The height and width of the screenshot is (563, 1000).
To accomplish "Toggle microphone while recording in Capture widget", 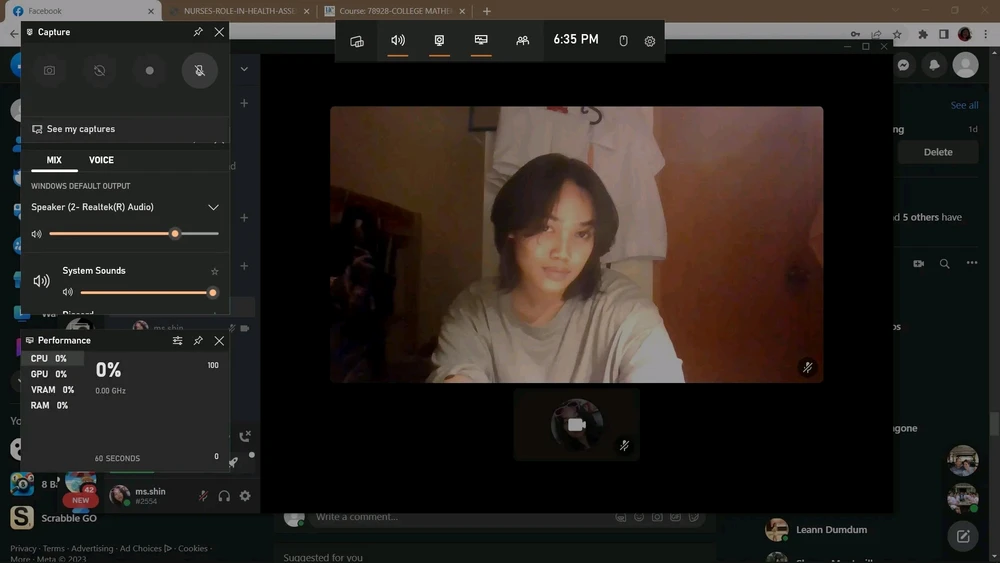I will [200, 71].
